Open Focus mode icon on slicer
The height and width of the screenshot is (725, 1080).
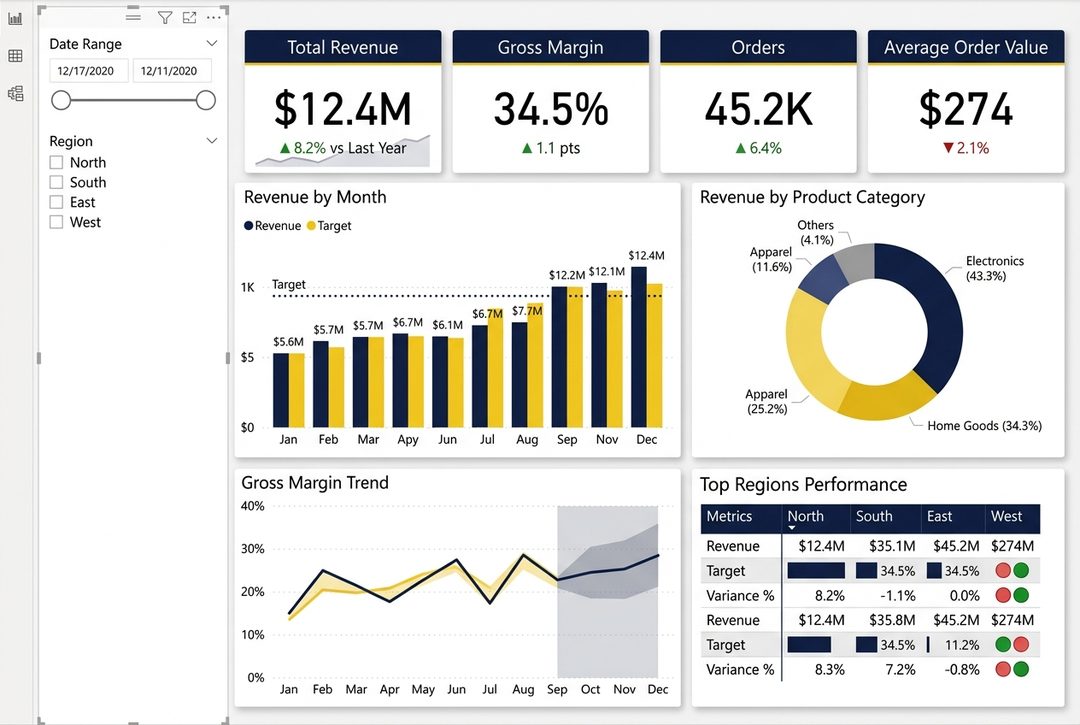pos(189,17)
